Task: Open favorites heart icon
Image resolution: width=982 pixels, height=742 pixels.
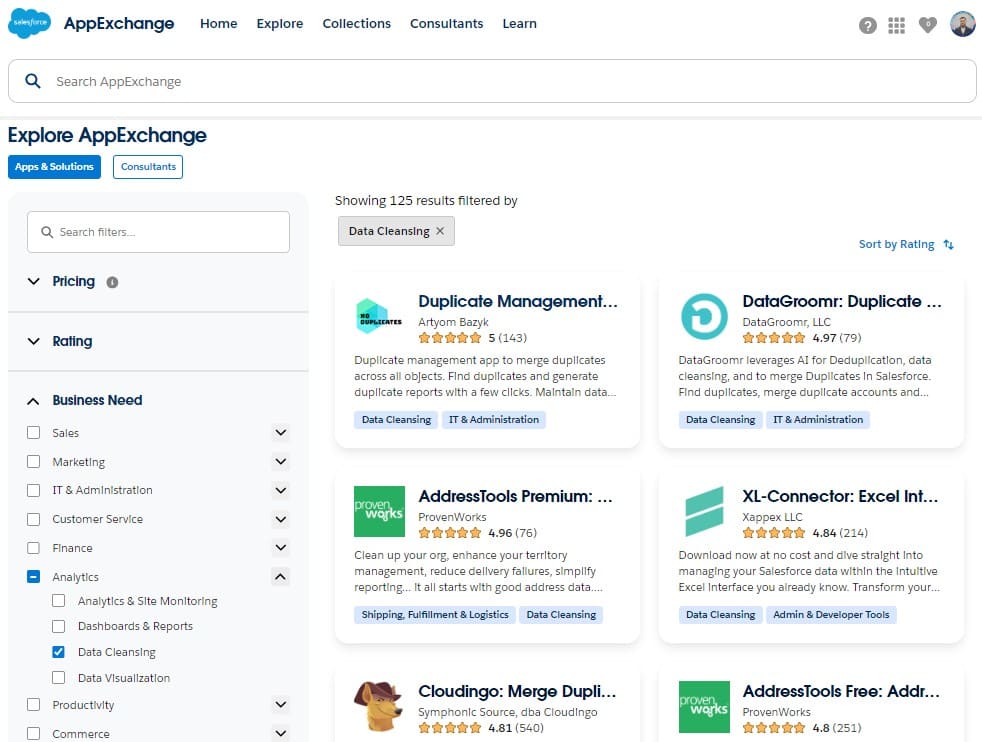Action: 928,25
